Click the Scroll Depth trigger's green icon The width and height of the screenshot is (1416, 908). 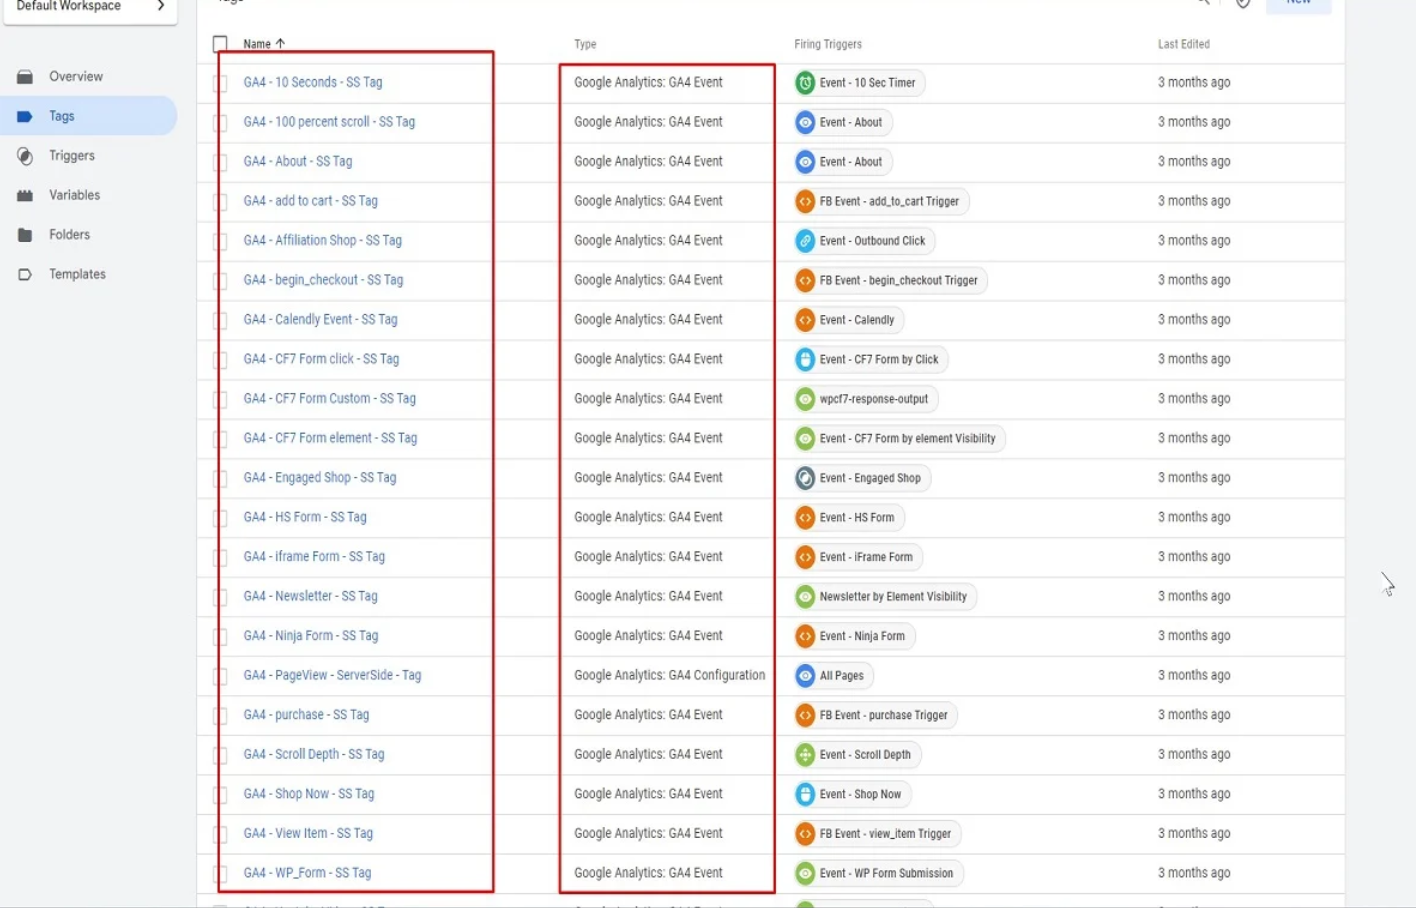click(x=805, y=755)
